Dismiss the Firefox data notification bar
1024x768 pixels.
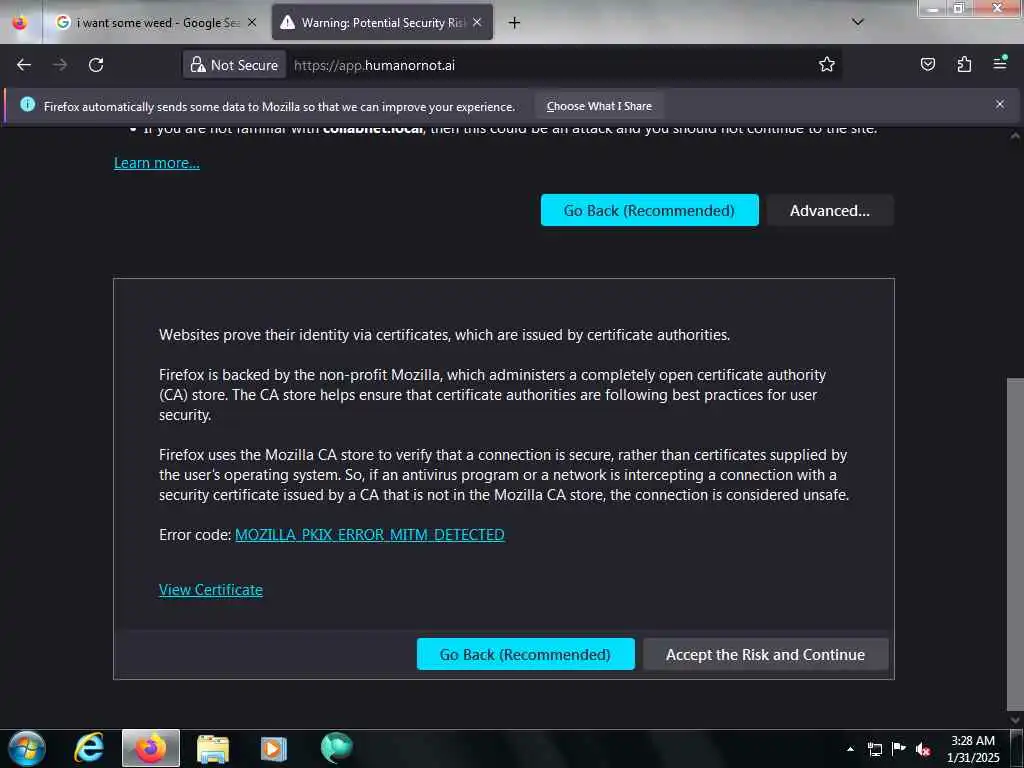click(x=1000, y=104)
